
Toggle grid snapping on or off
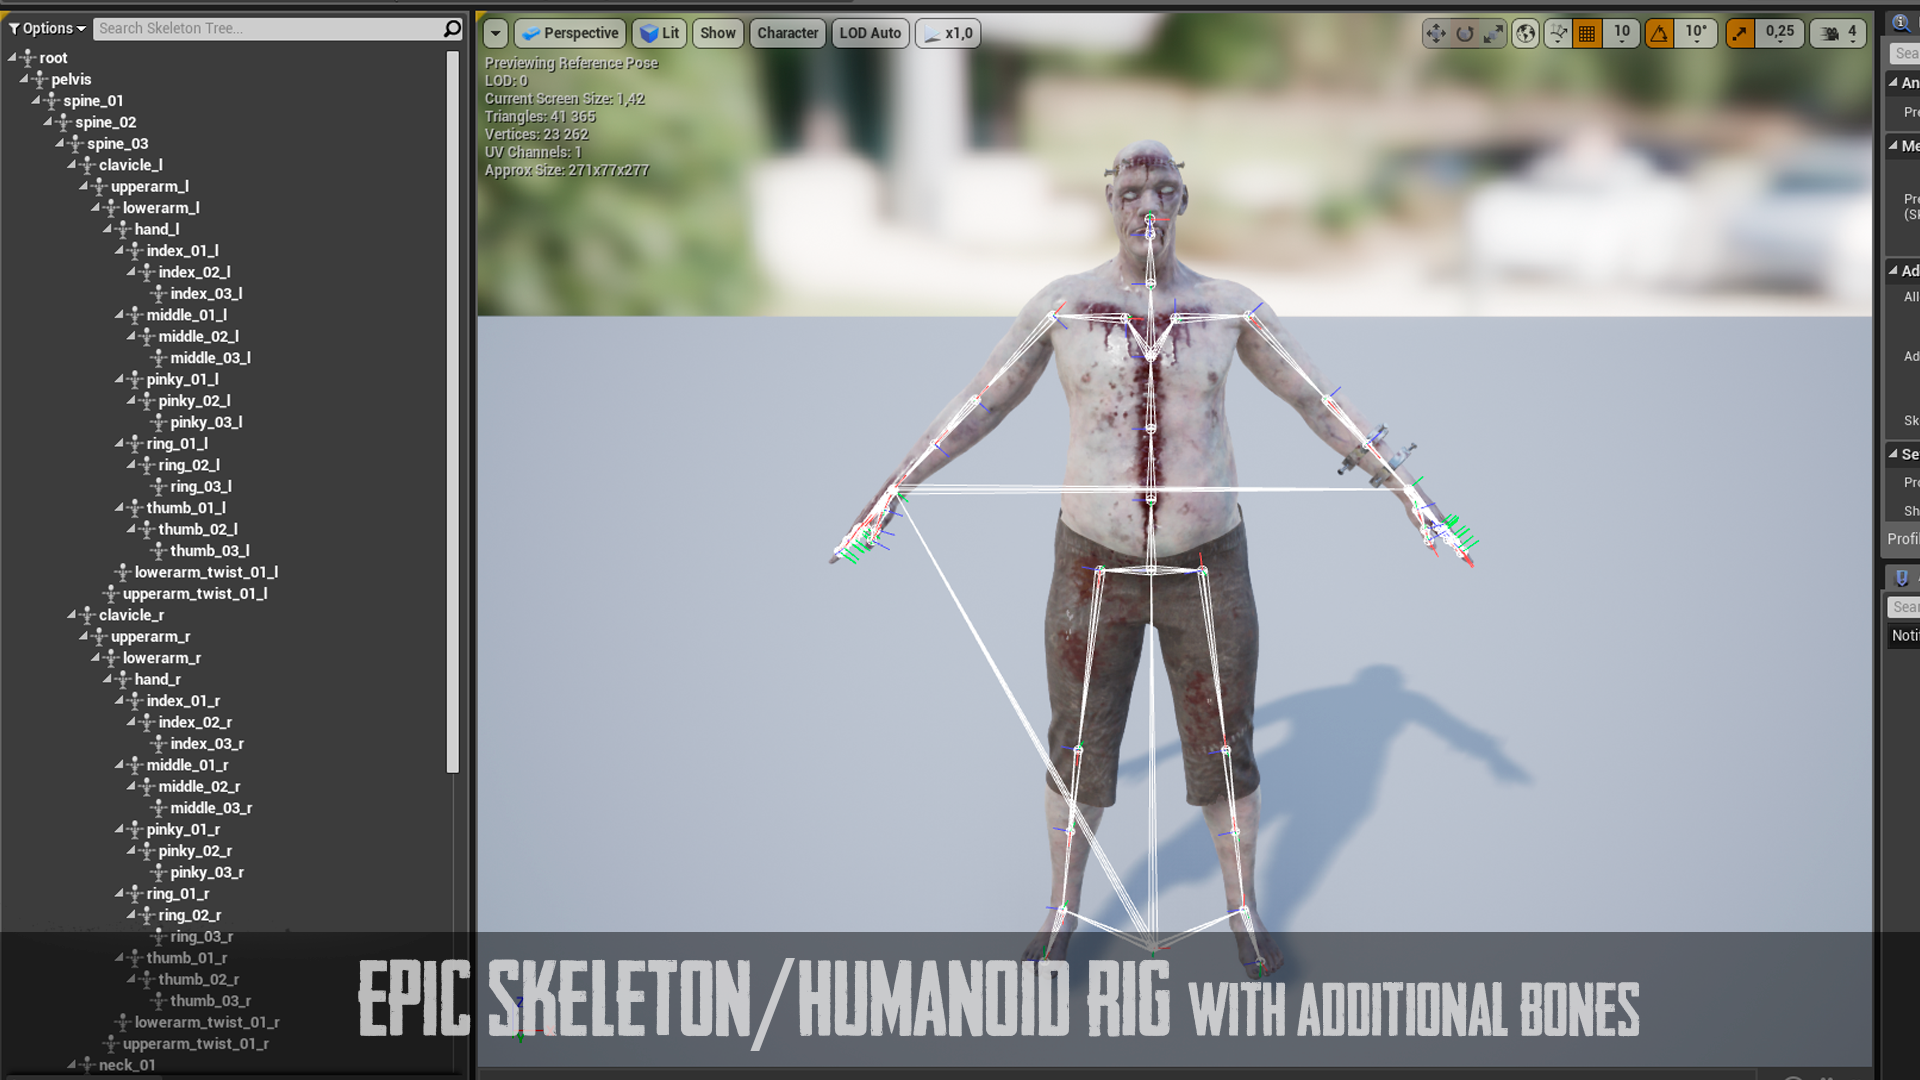coord(1587,33)
